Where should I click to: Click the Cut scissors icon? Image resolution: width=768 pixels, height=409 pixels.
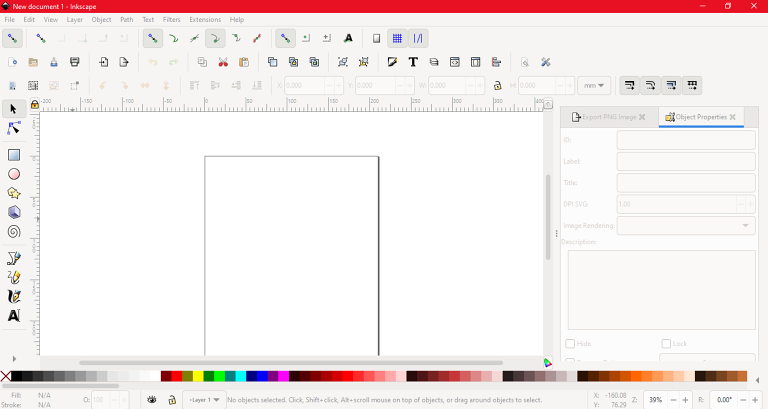coord(223,62)
